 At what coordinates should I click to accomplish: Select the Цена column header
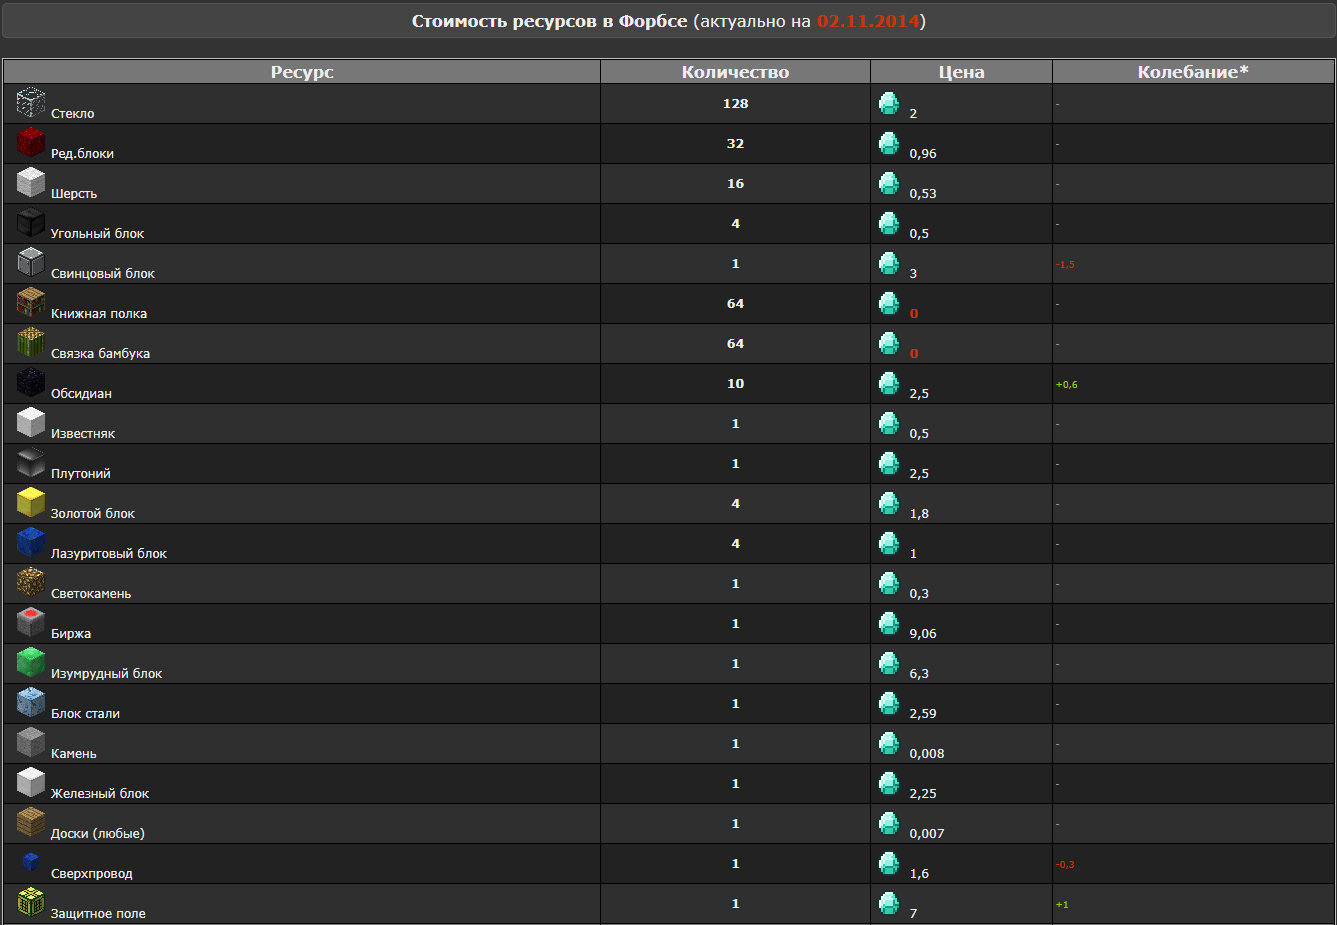click(961, 72)
